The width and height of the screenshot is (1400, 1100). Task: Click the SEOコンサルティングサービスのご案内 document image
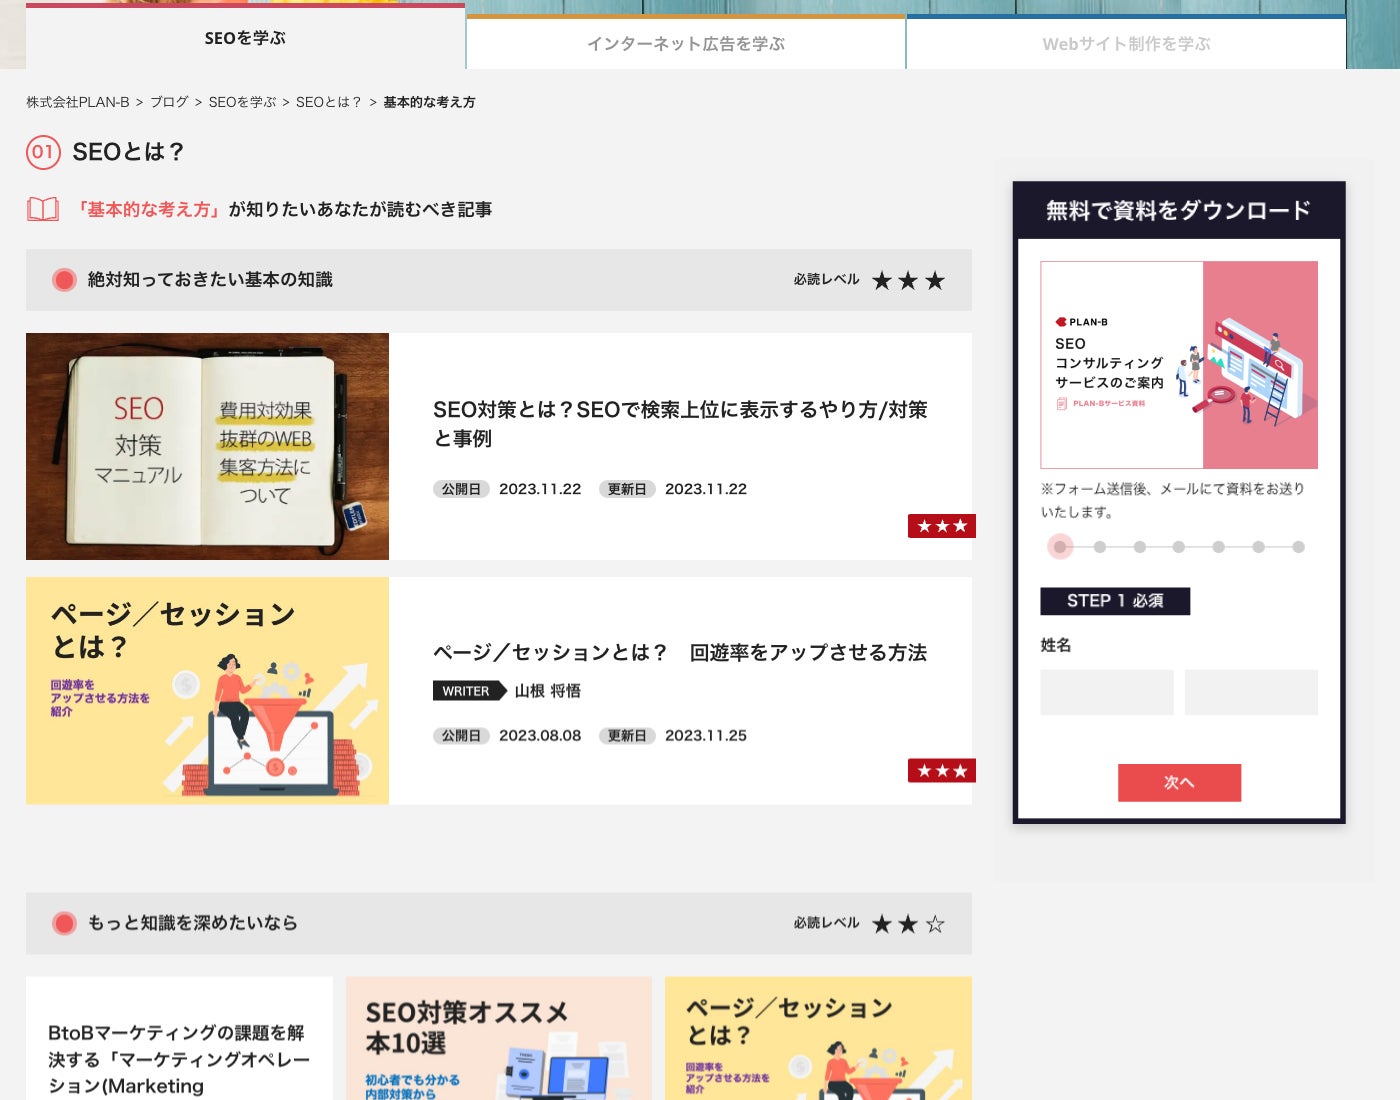point(1179,365)
